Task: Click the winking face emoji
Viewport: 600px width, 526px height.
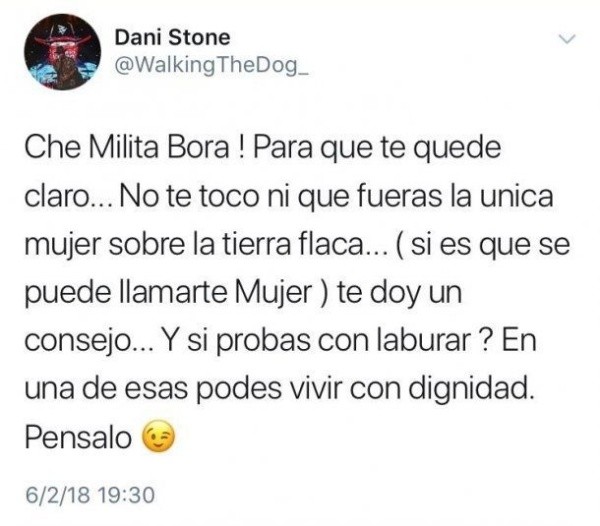Action: [x=158, y=436]
